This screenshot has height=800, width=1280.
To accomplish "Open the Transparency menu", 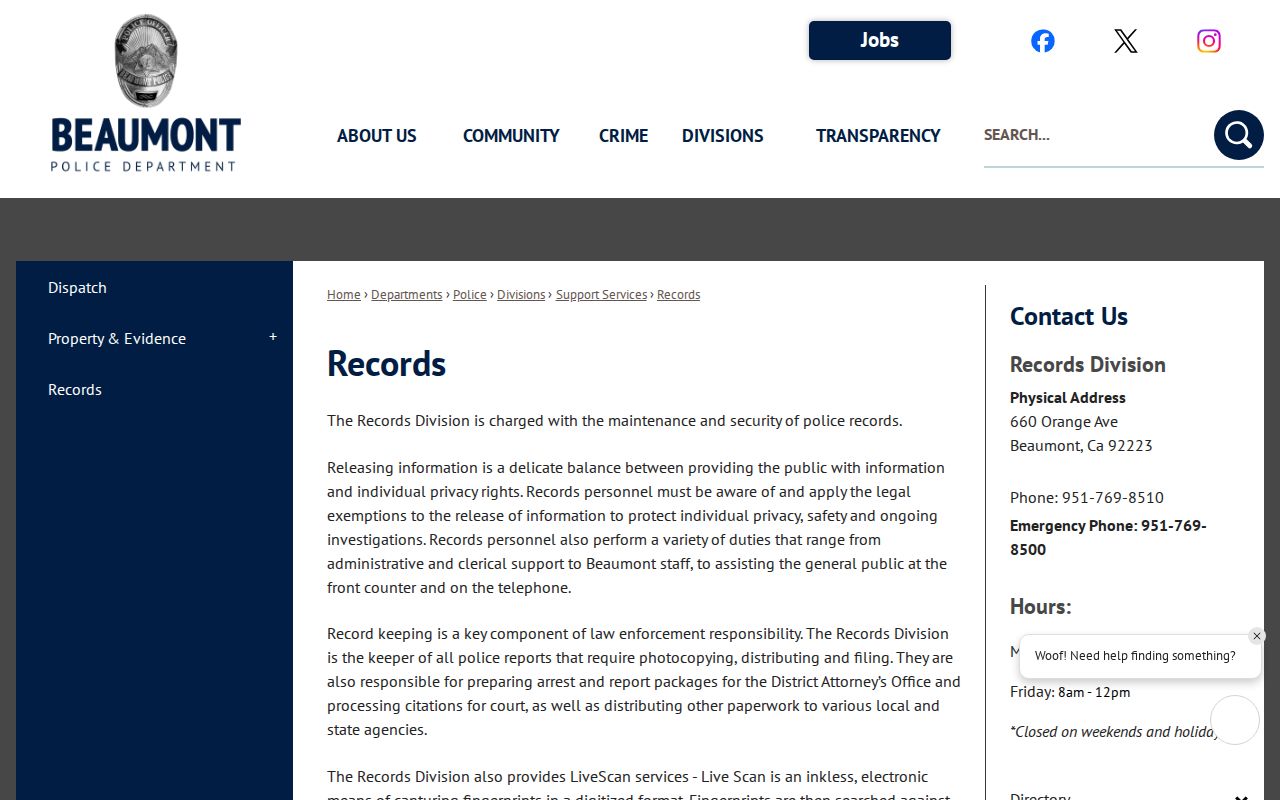I will point(878,136).
